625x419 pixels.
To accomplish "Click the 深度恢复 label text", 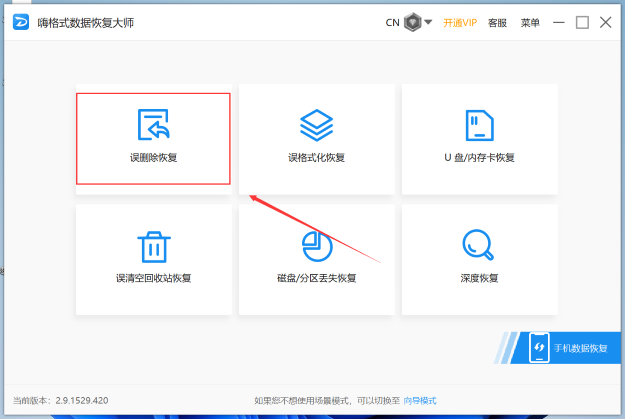I will [480, 278].
